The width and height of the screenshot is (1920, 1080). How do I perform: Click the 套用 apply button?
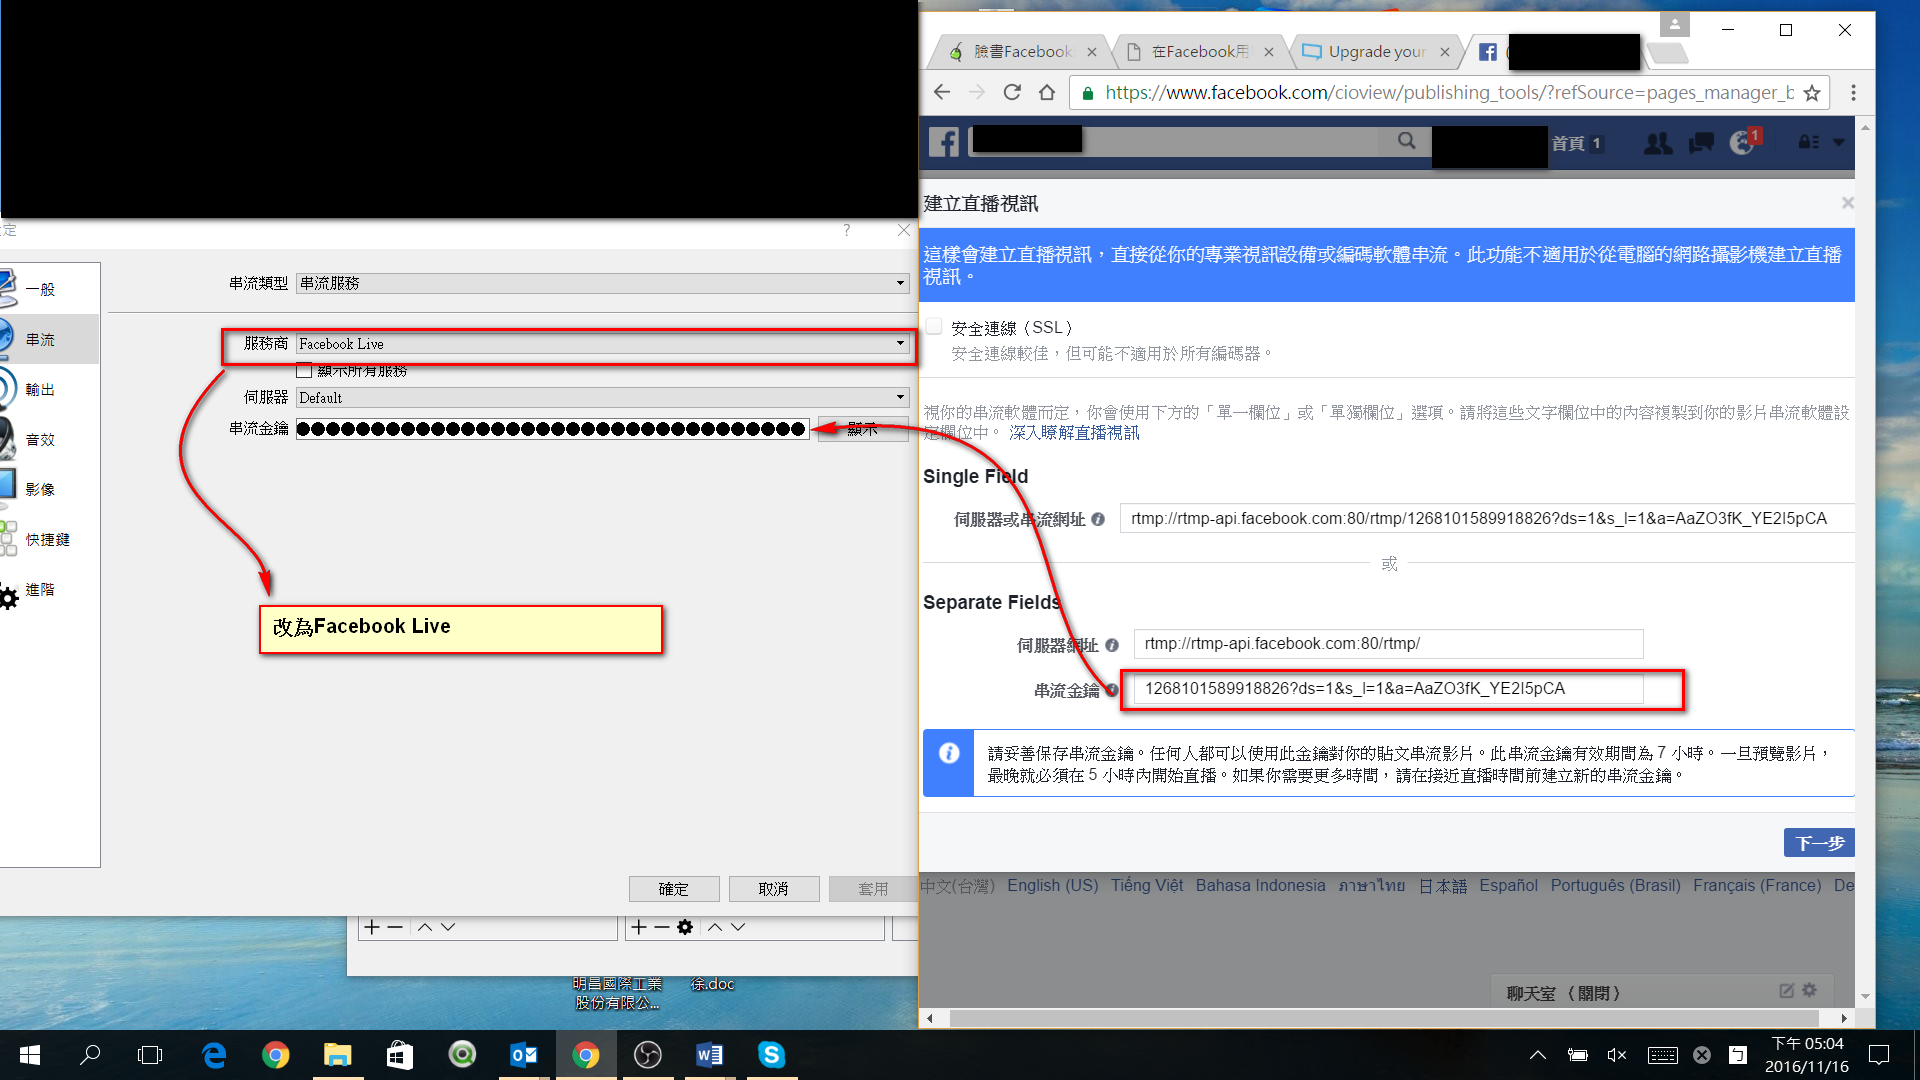(x=873, y=889)
